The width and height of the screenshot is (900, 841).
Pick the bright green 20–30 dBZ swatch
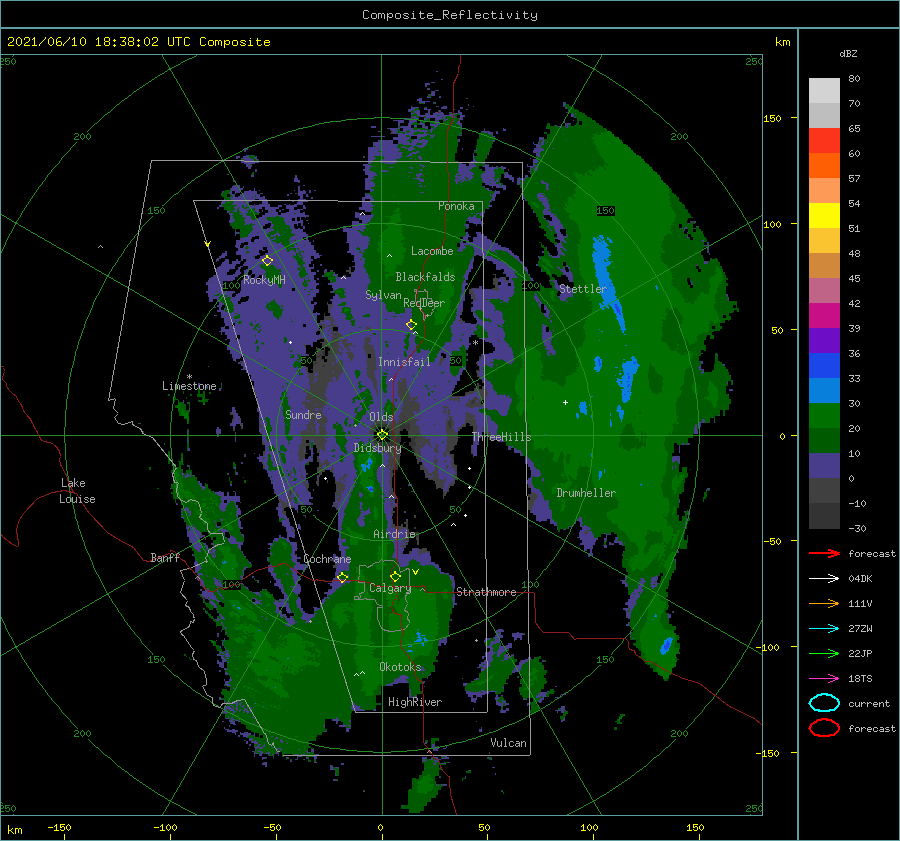824,416
